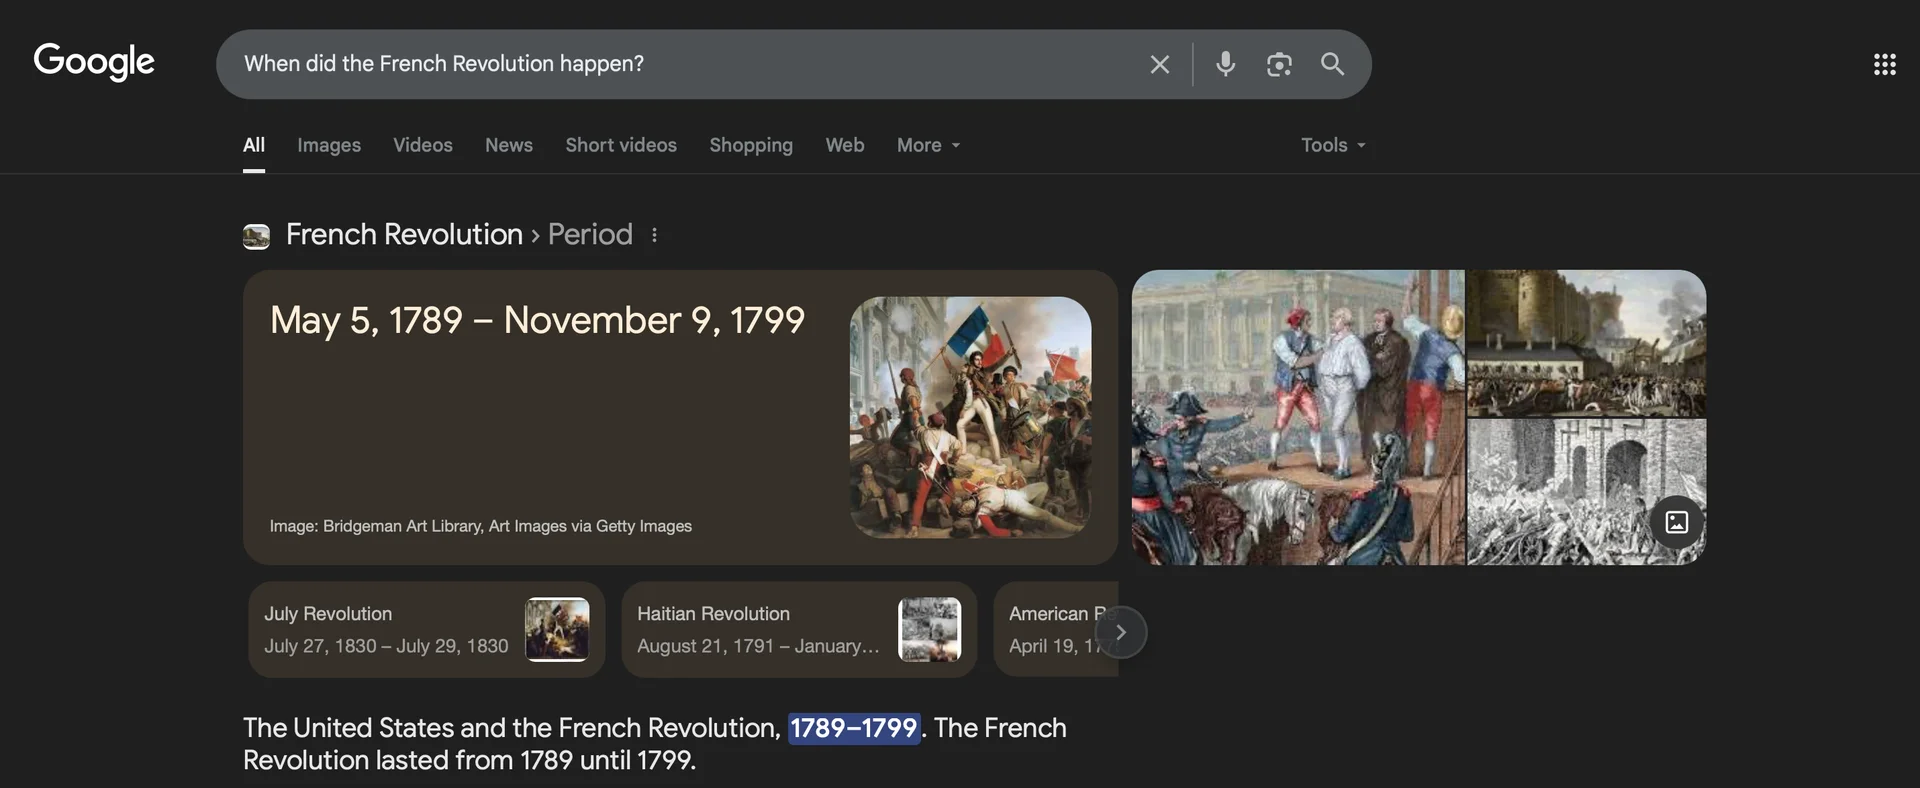Clear the search query with the X
The width and height of the screenshot is (1920, 788).
[x=1159, y=63]
